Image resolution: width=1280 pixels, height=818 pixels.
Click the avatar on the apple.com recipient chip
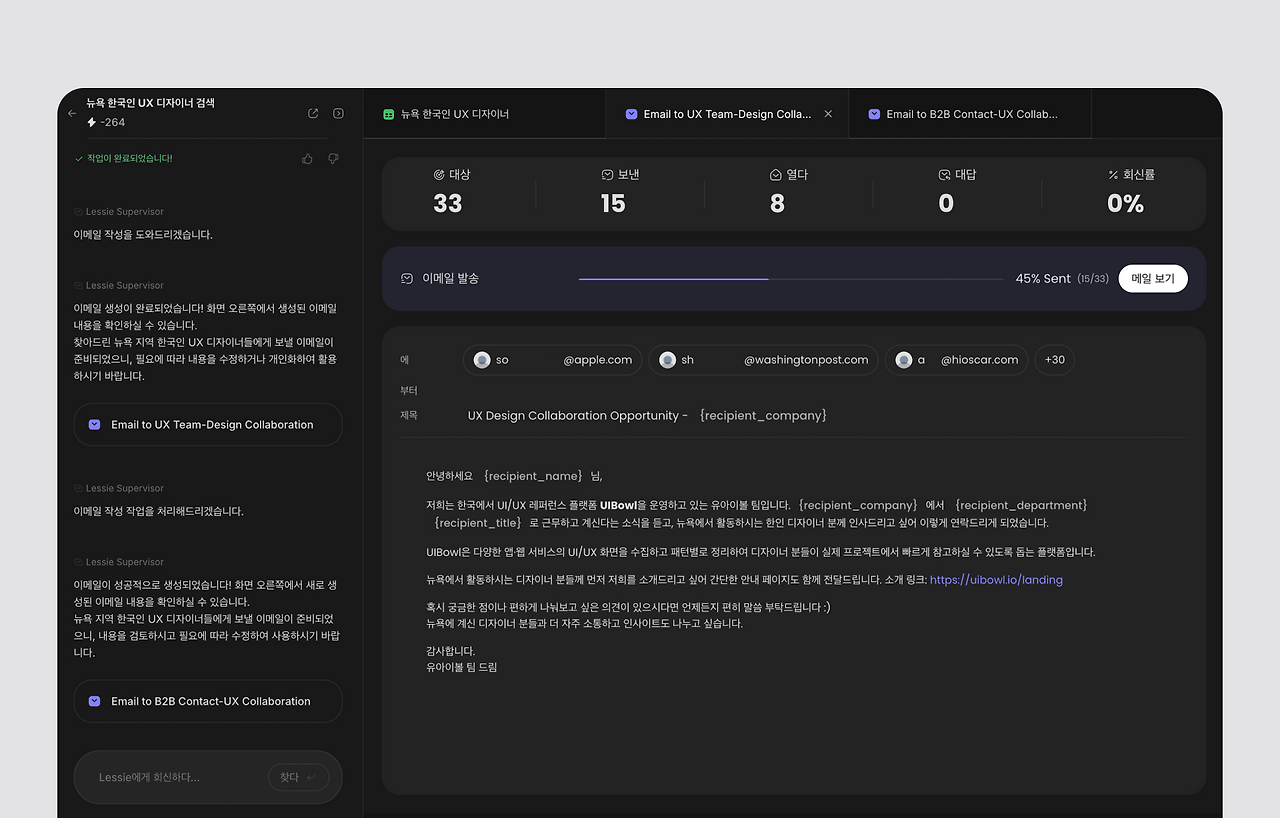(482, 360)
